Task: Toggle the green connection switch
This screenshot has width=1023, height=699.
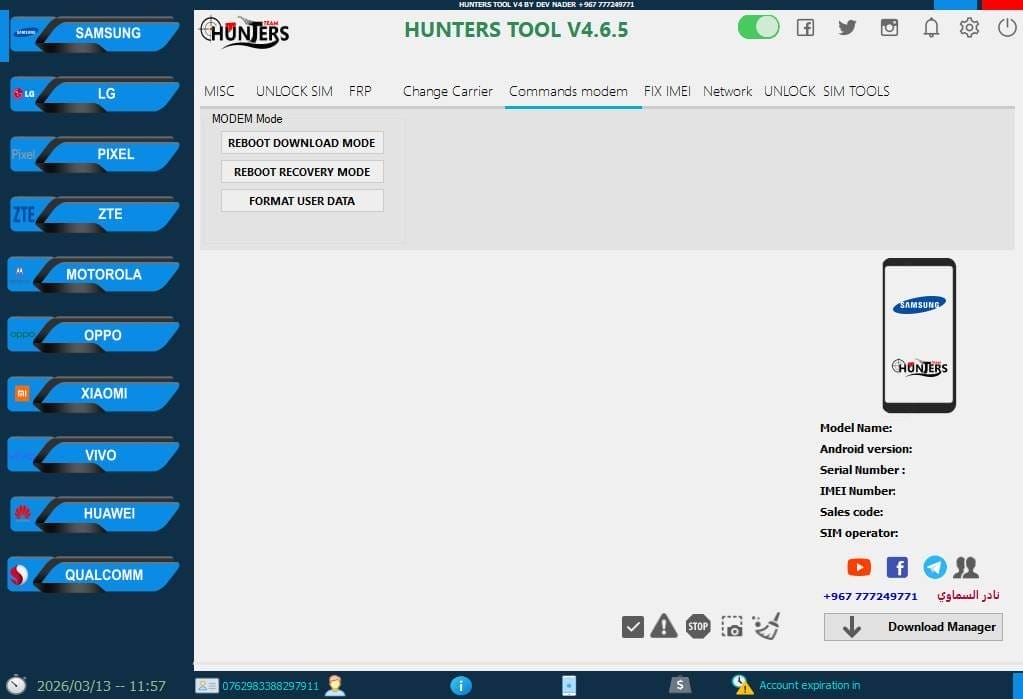Action: (758, 27)
